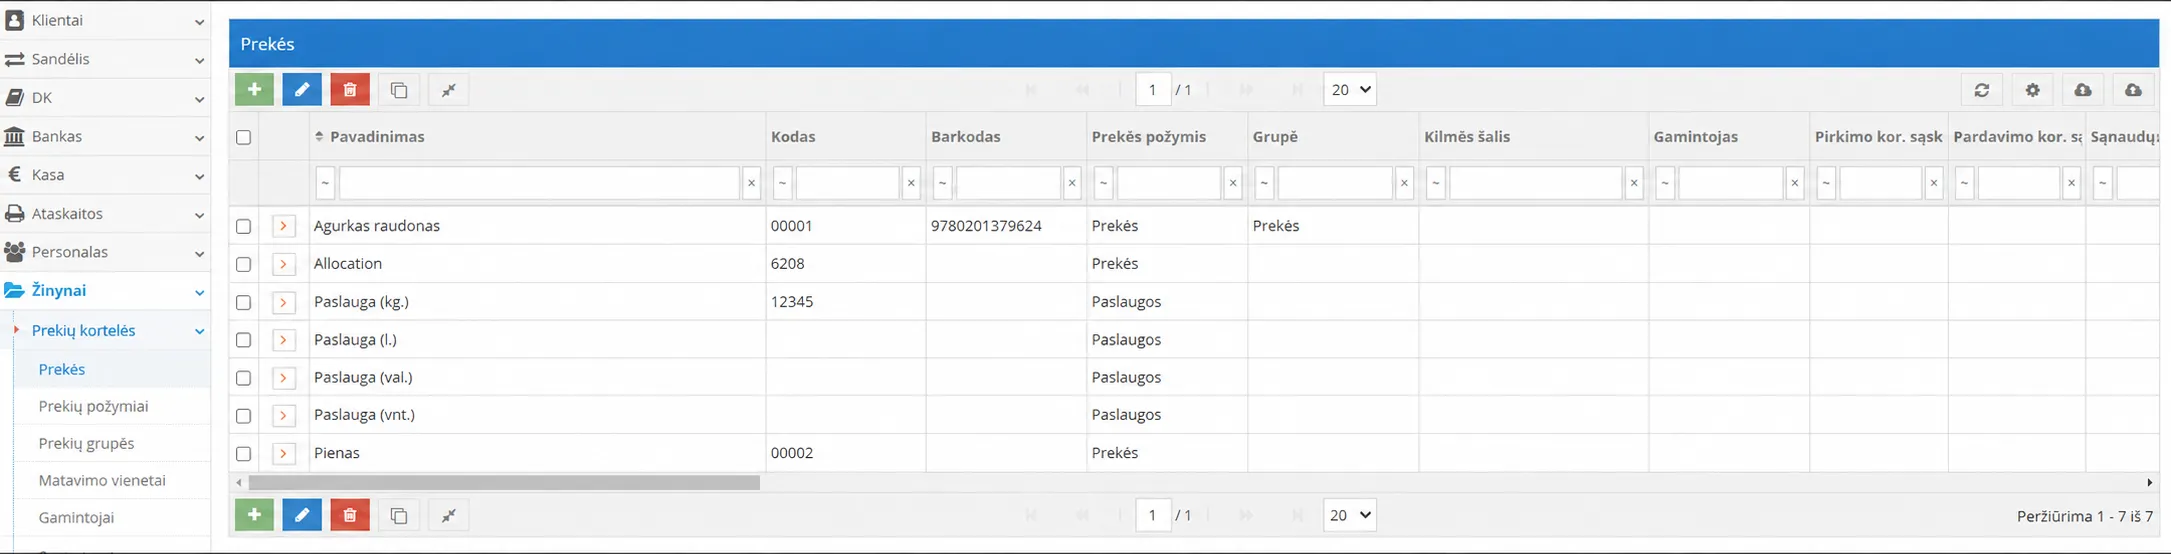Open the top rows-per-page dropdown
2171x554 pixels.
[1350, 90]
